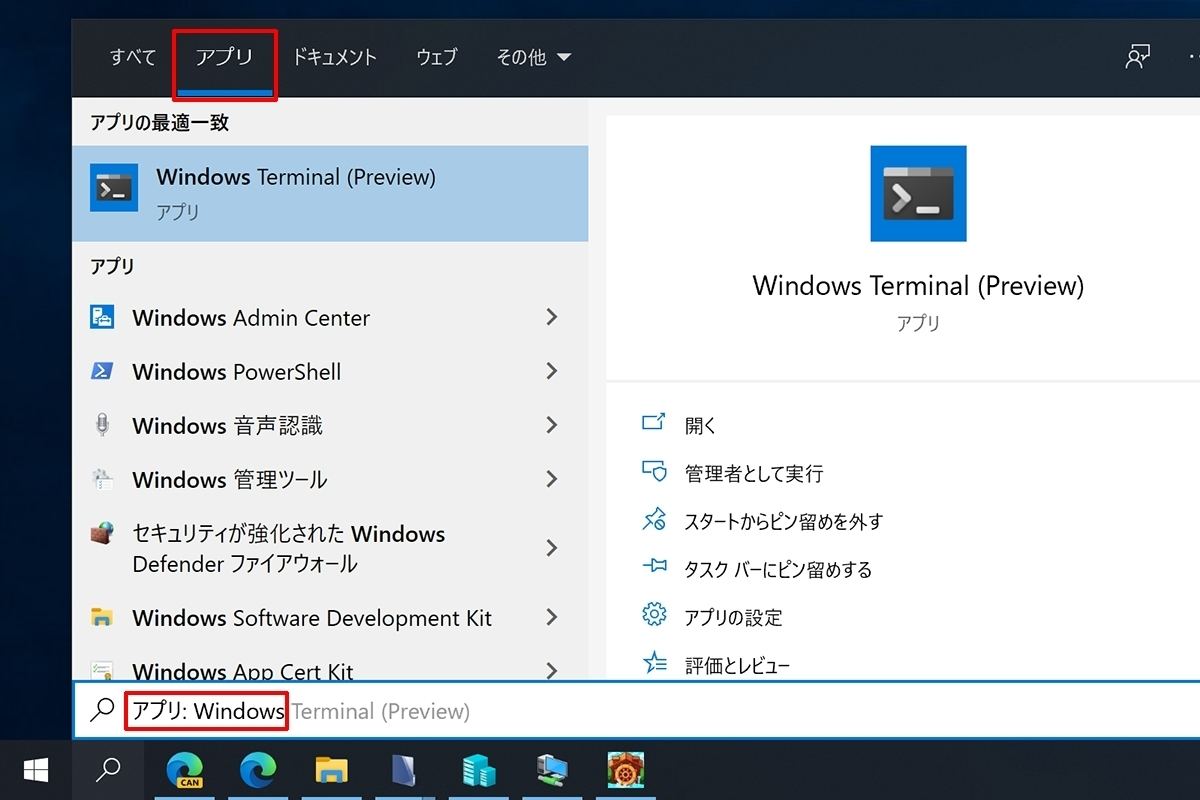Open the purple document app on taskbar
Screen dimensions: 1200x800
(405, 770)
